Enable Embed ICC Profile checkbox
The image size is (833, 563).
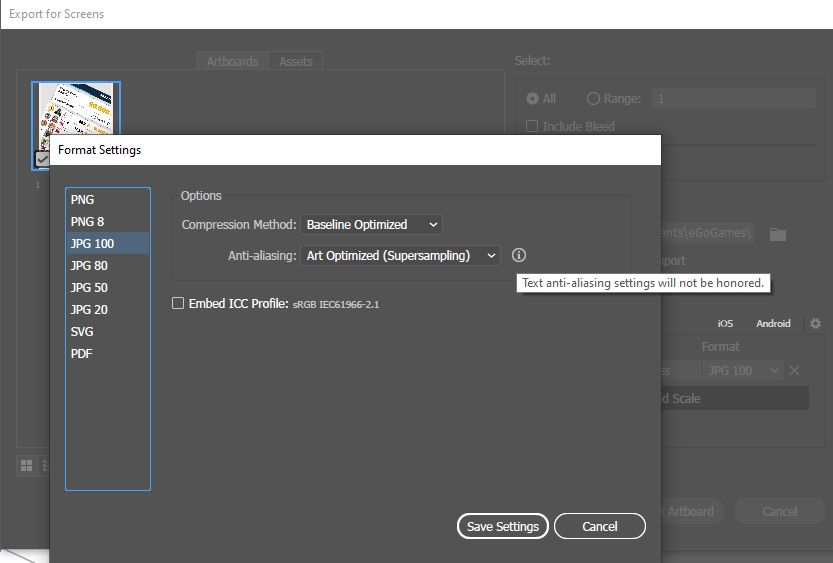[x=178, y=303]
